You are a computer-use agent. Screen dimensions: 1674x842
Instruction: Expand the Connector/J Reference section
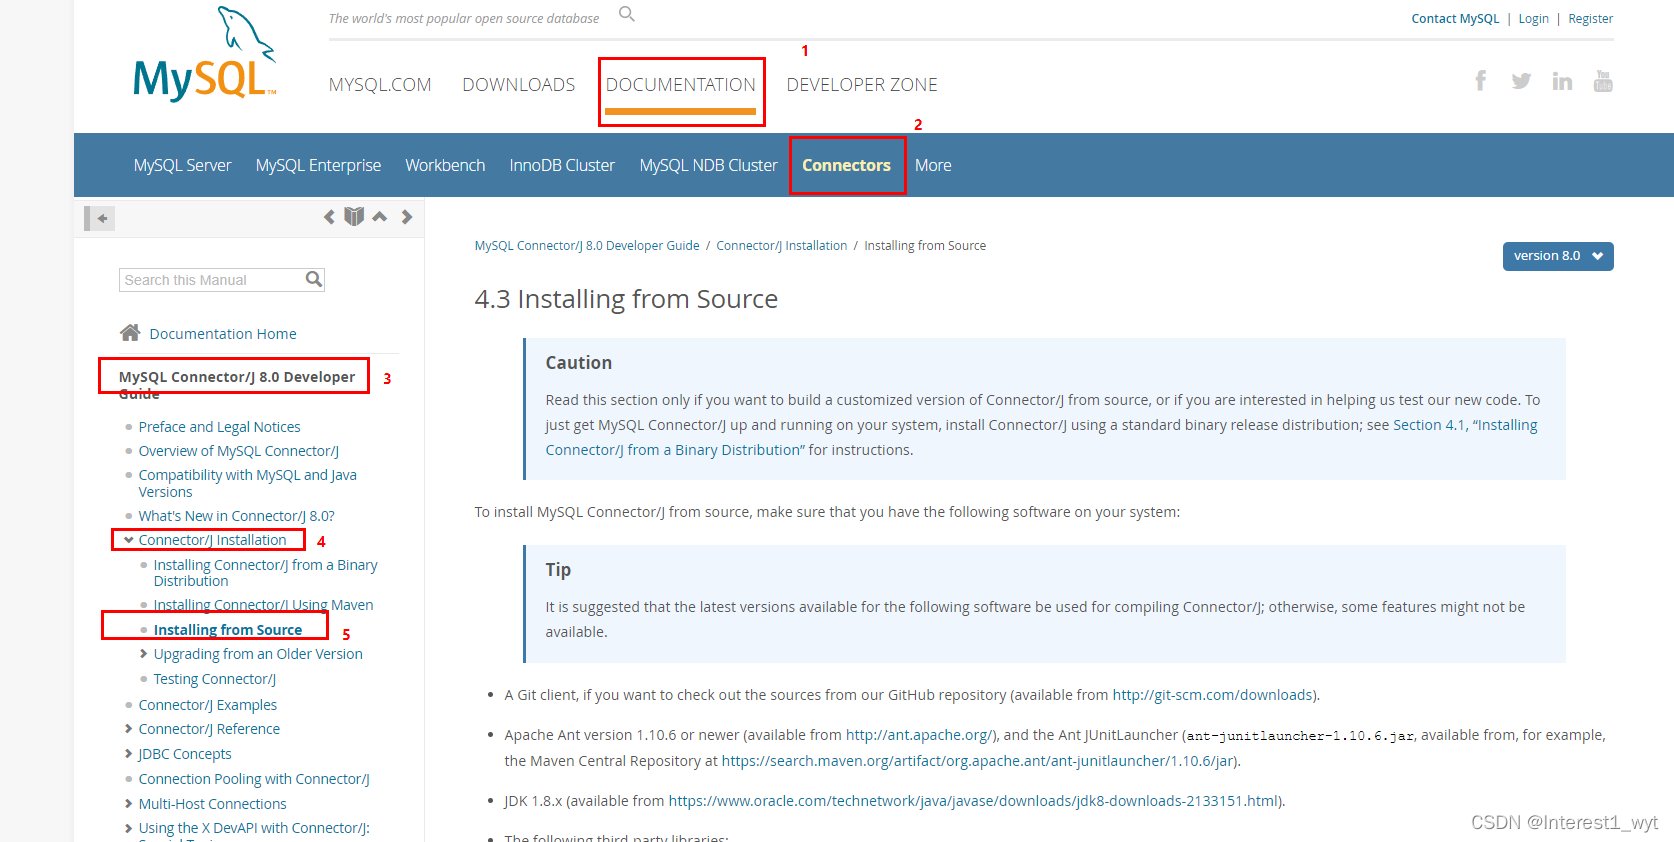(x=129, y=729)
